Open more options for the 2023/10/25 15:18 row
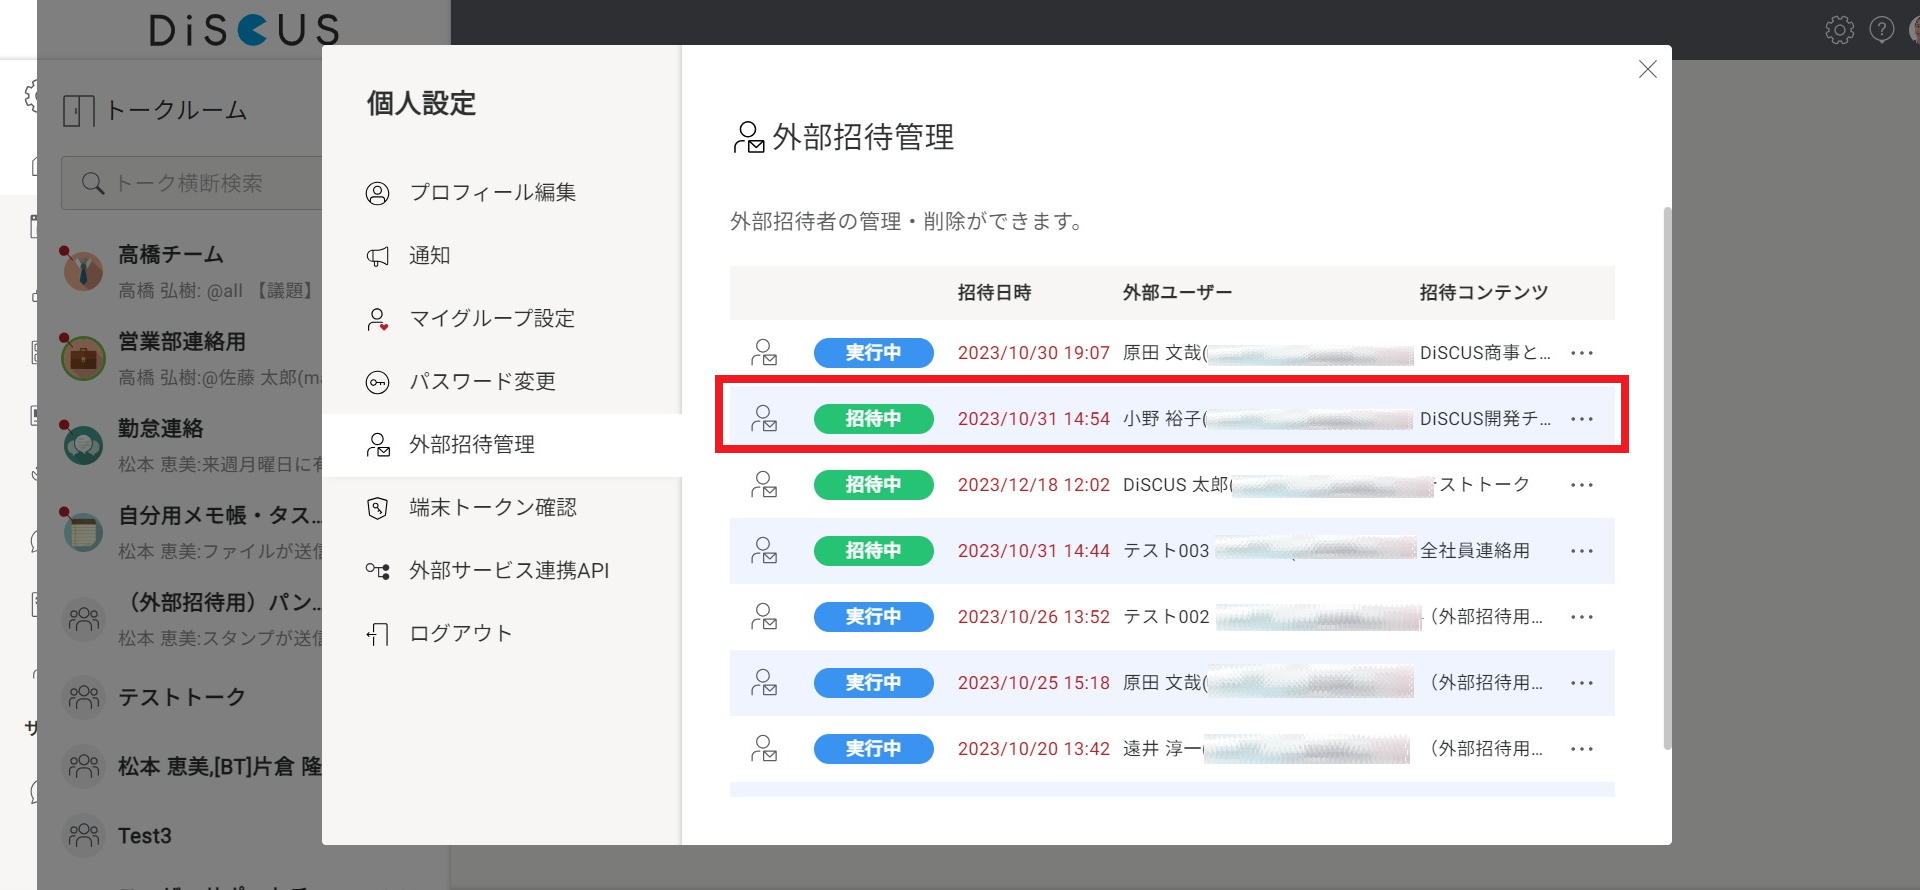Viewport: 1920px width, 890px height. pos(1582,683)
